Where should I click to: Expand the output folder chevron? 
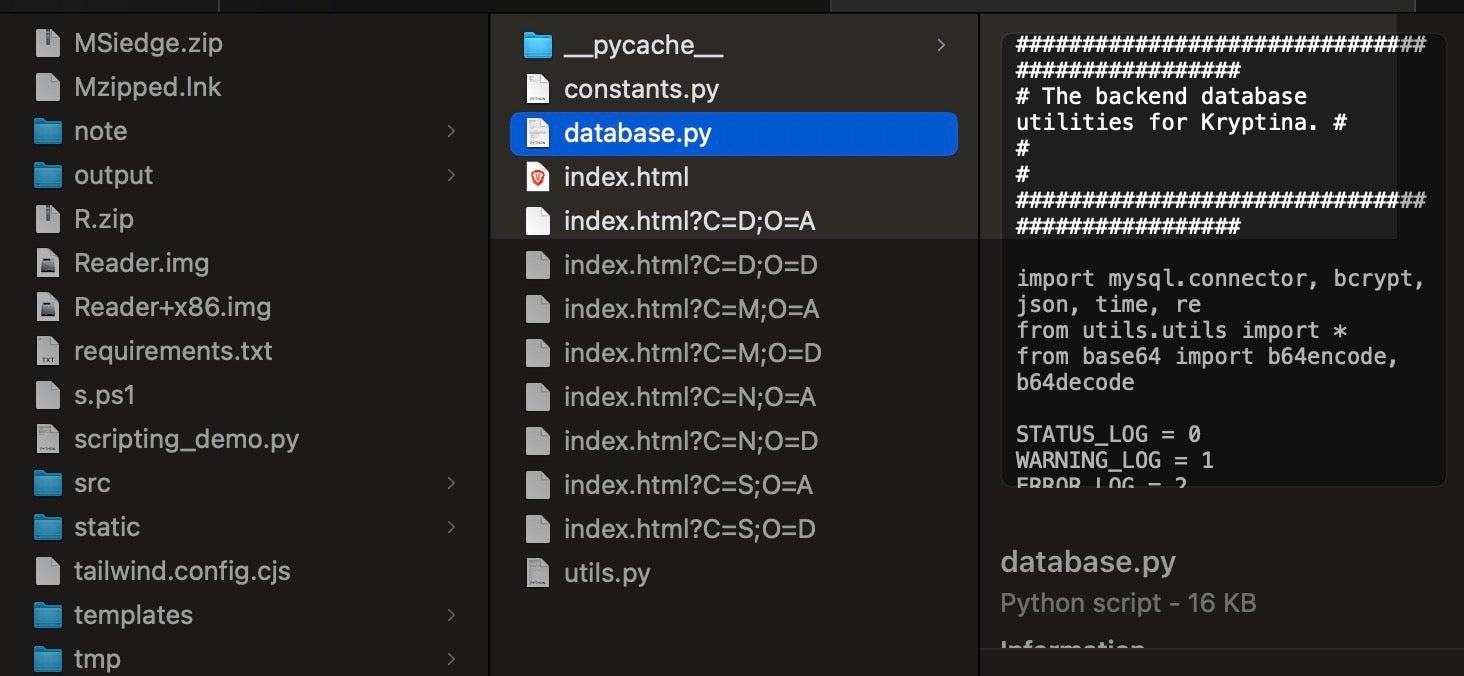coord(451,175)
